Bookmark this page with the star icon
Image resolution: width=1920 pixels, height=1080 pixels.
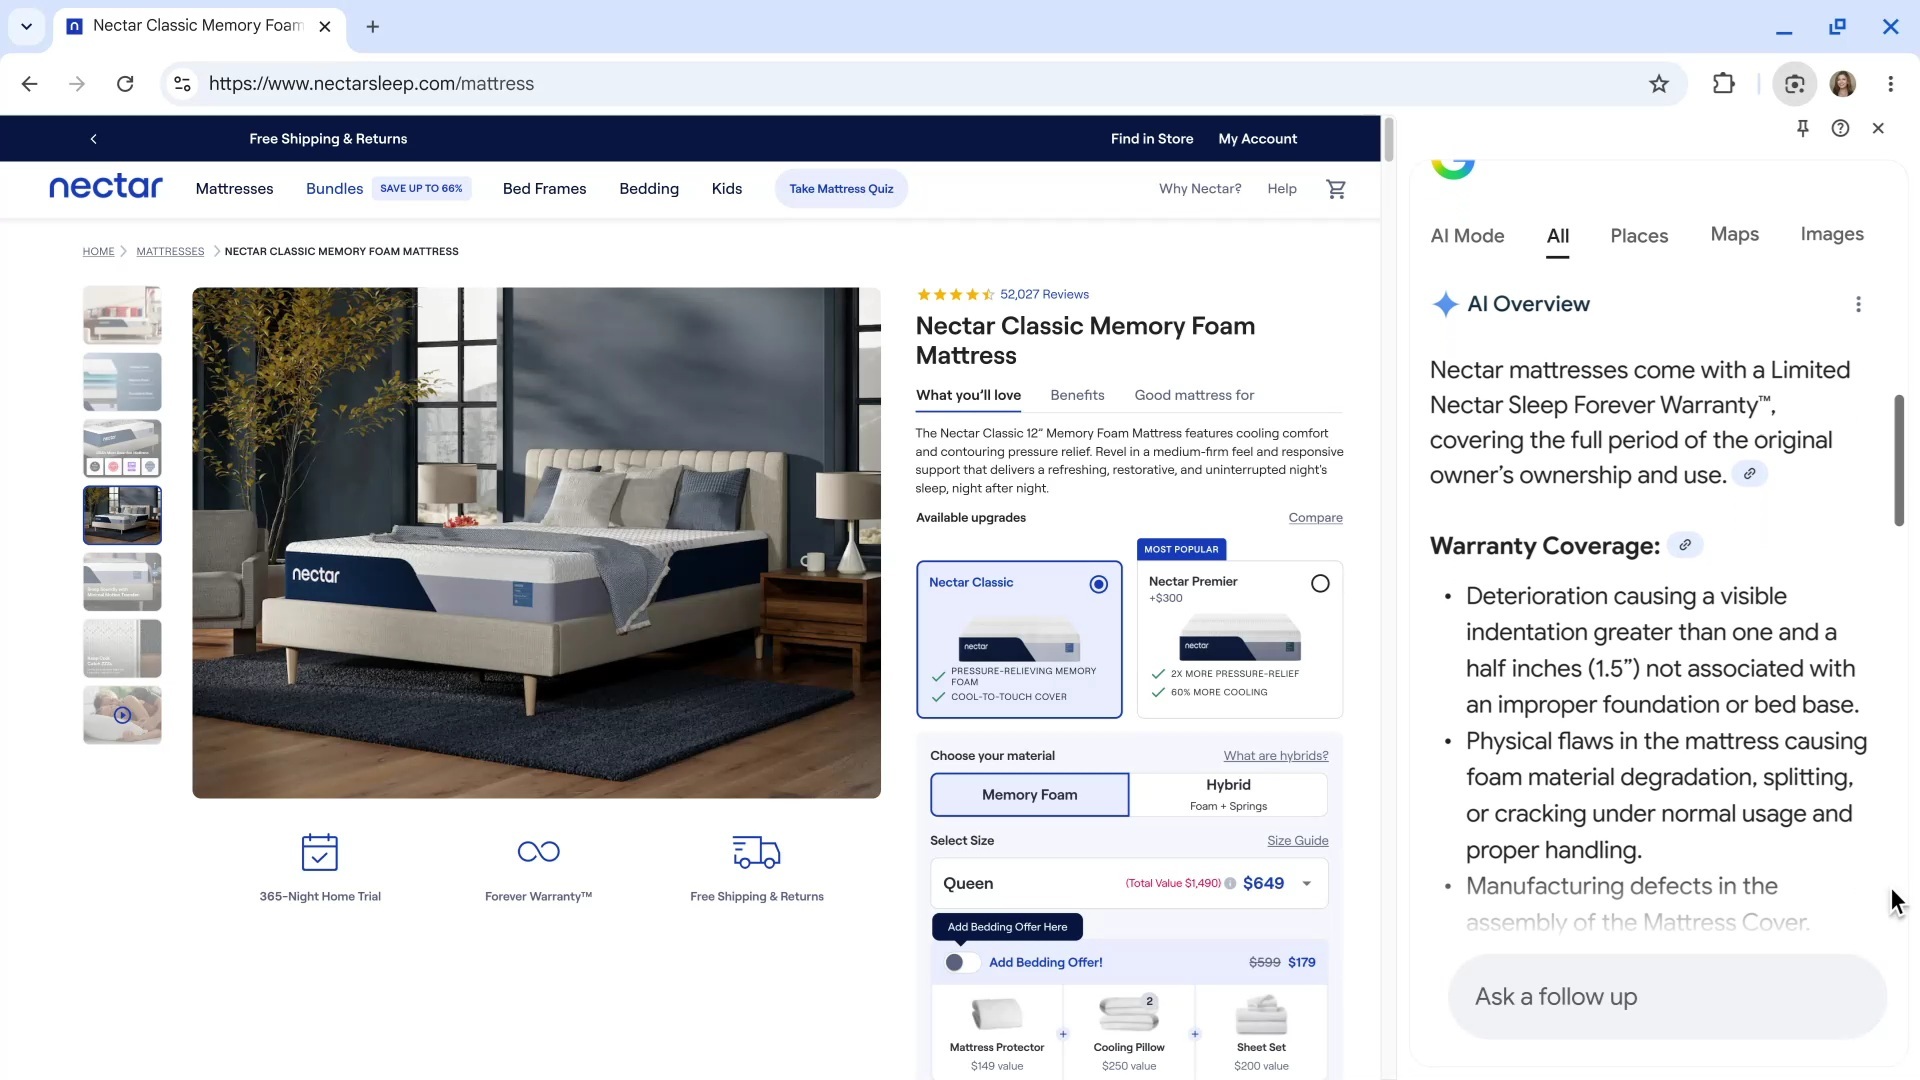point(1659,84)
